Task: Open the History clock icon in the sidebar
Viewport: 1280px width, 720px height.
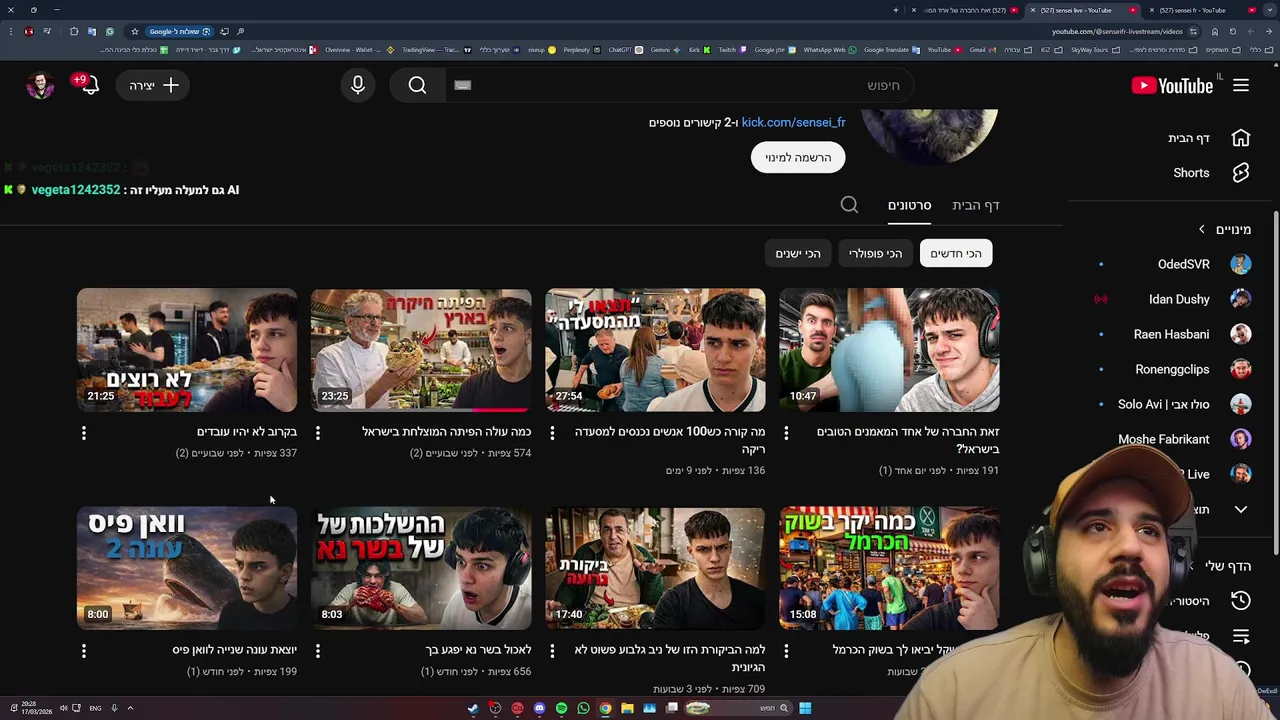Action: click(1241, 601)
